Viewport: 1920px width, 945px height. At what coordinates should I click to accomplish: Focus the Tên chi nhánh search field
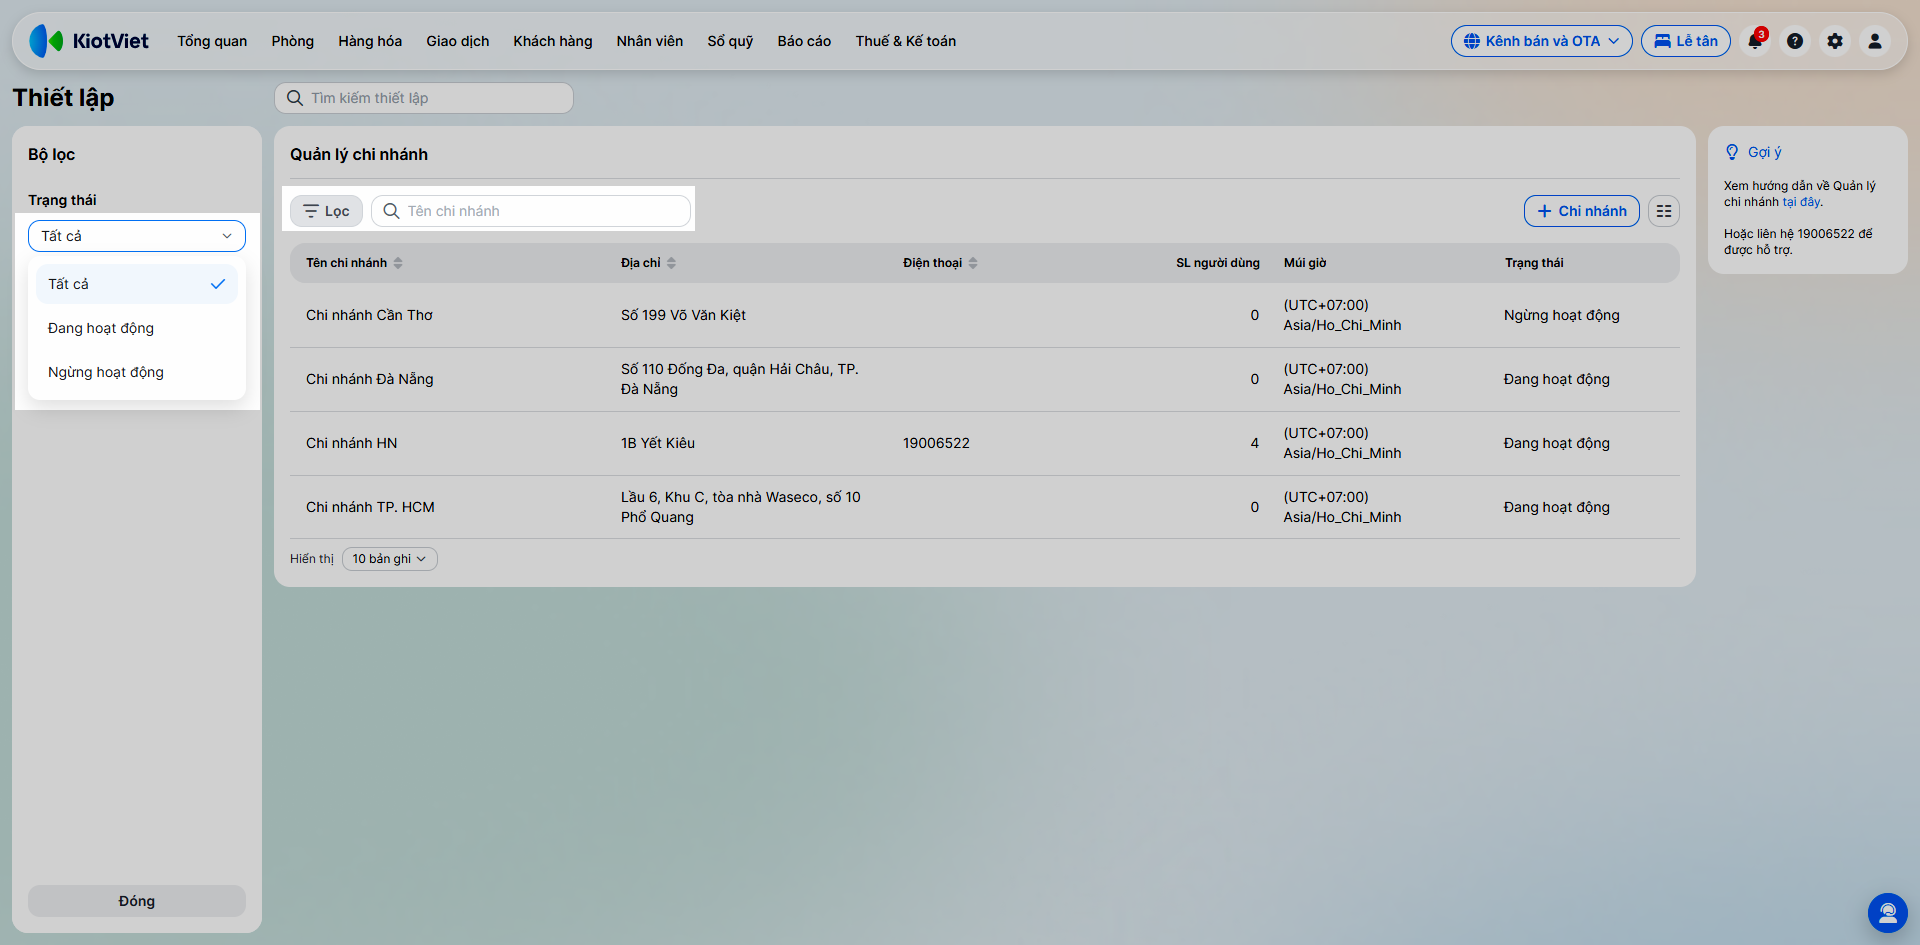pyautogui.click(x=531, y=211)
